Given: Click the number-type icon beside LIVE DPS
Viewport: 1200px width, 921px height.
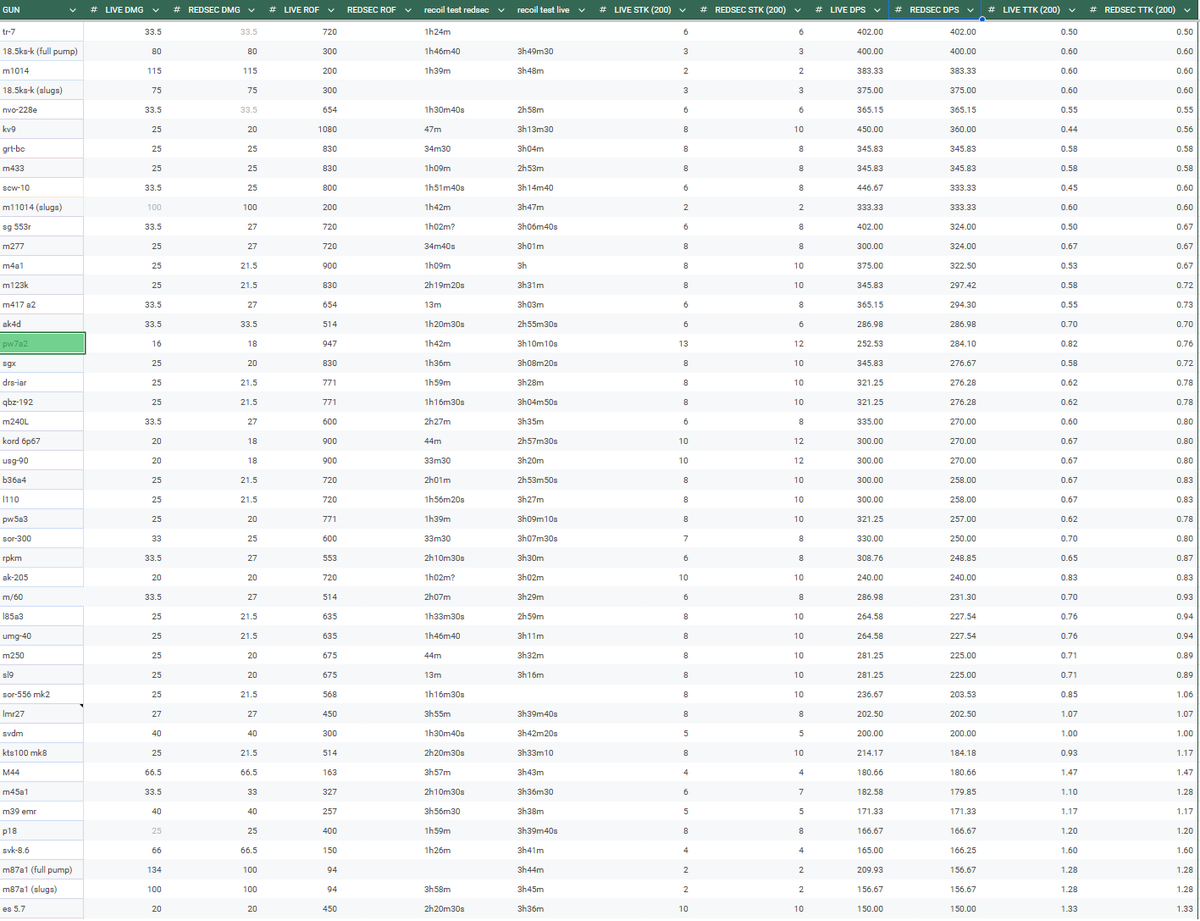Looking at the screenshot, I should click(819, 11).
